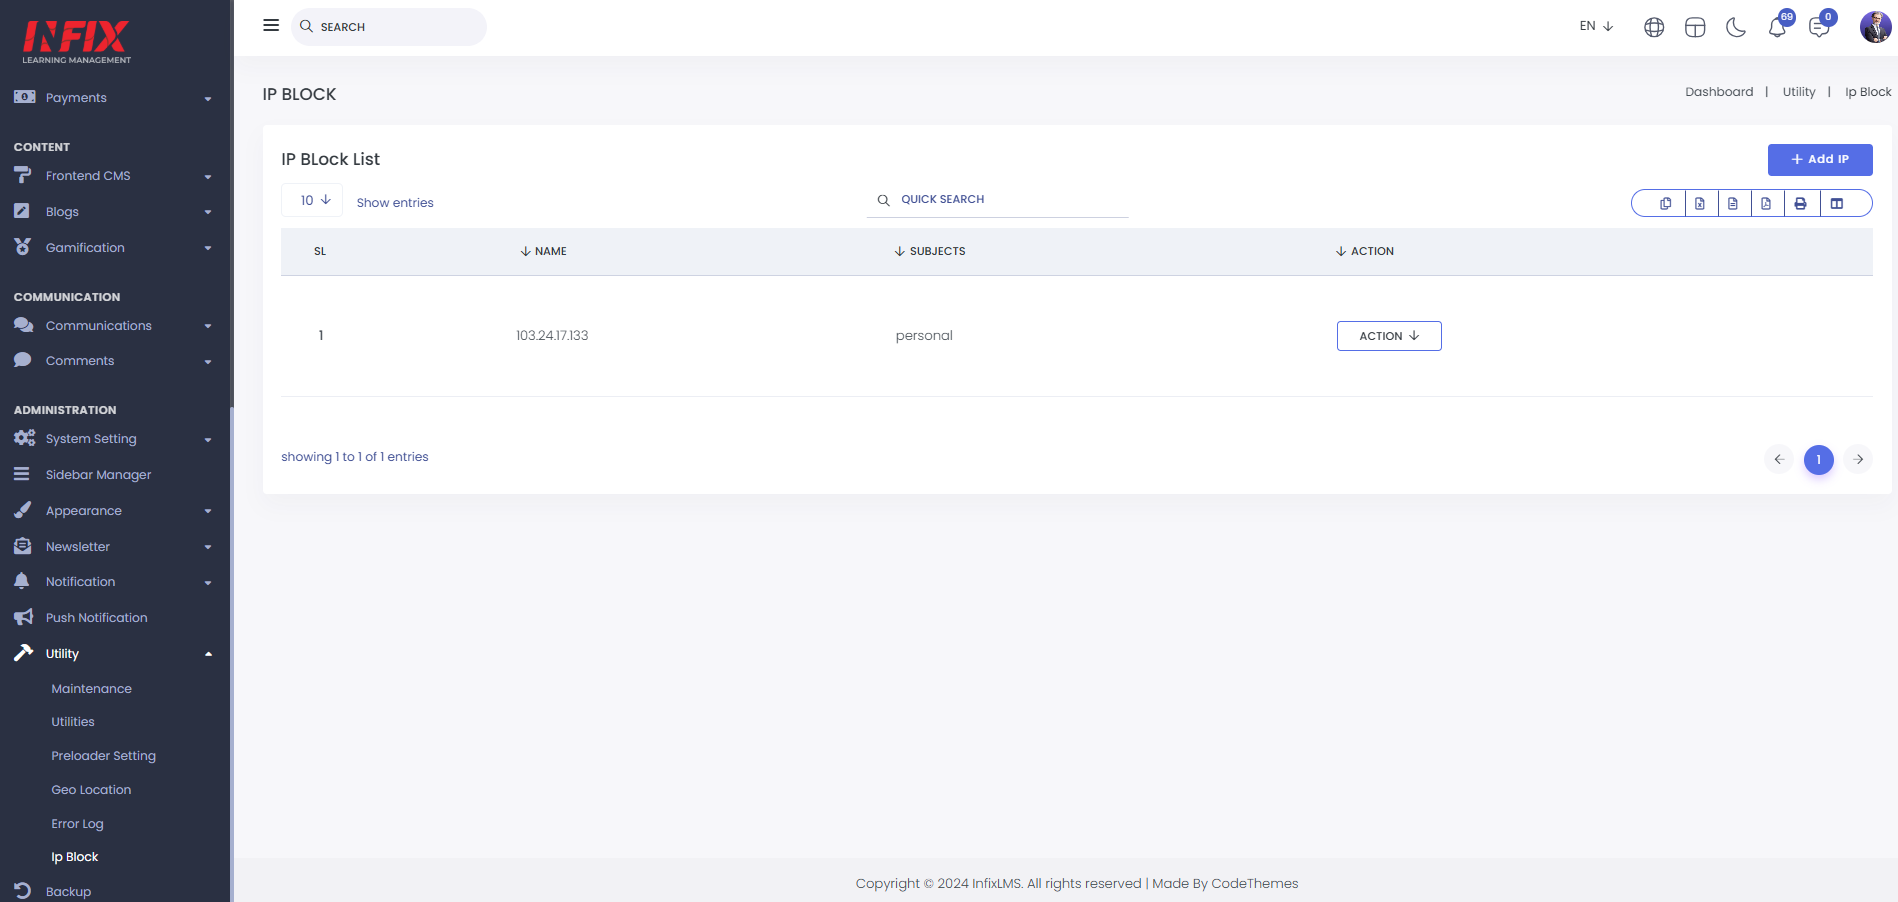
Task: Print the IP Block list
Action: [x=1800, y=203]
